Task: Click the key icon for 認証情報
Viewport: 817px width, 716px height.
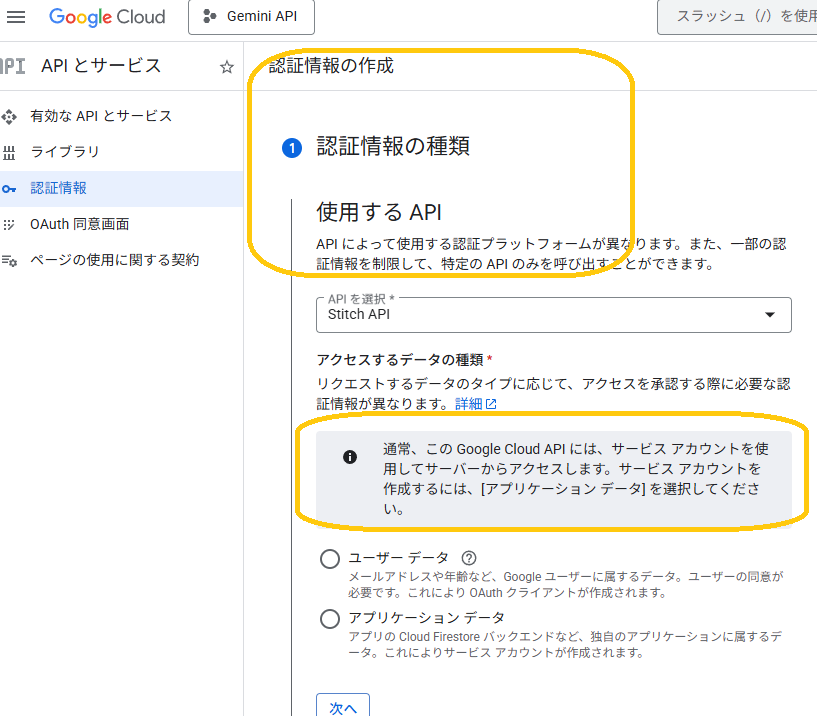Action: coord(10,188)
